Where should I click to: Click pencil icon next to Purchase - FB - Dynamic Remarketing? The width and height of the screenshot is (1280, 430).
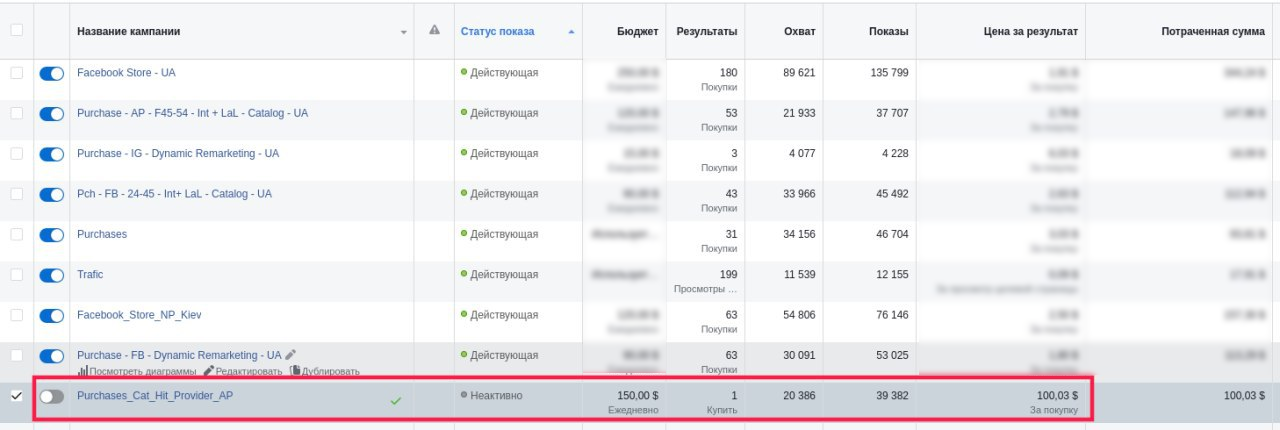click(x=291, y=355)
